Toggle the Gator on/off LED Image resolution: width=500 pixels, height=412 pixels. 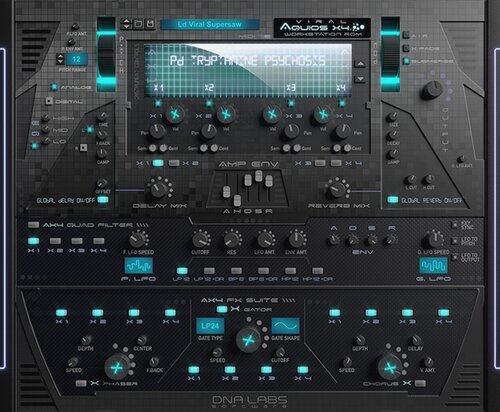[222, 309]
